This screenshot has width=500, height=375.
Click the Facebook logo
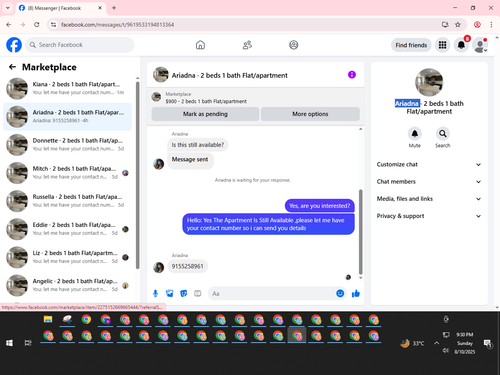[x=14, y=45]
